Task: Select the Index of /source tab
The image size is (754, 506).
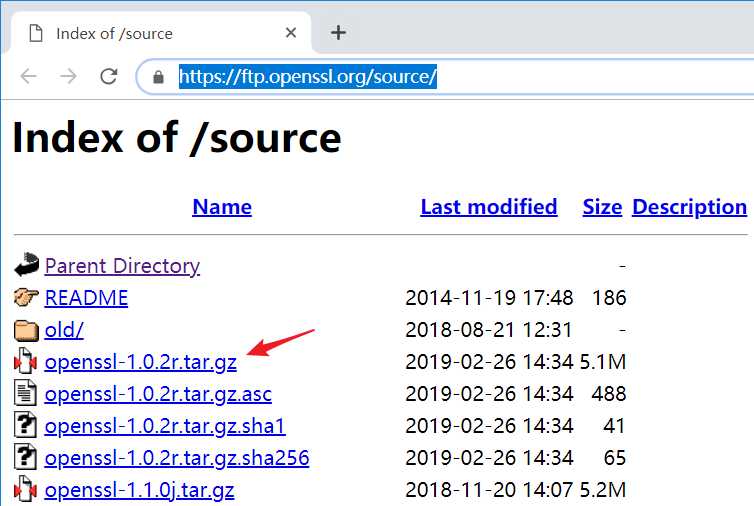Action: click(x=161, y=33)
